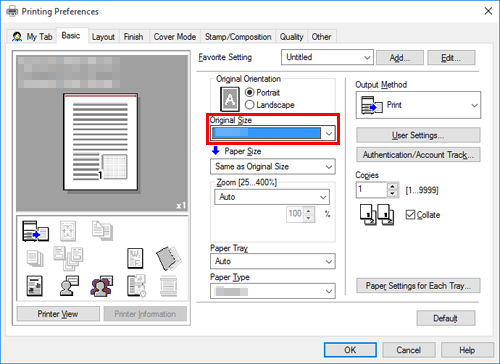Click the printer icon in title bar
This screenshot has height=364, width=500.
click(12, 11)
